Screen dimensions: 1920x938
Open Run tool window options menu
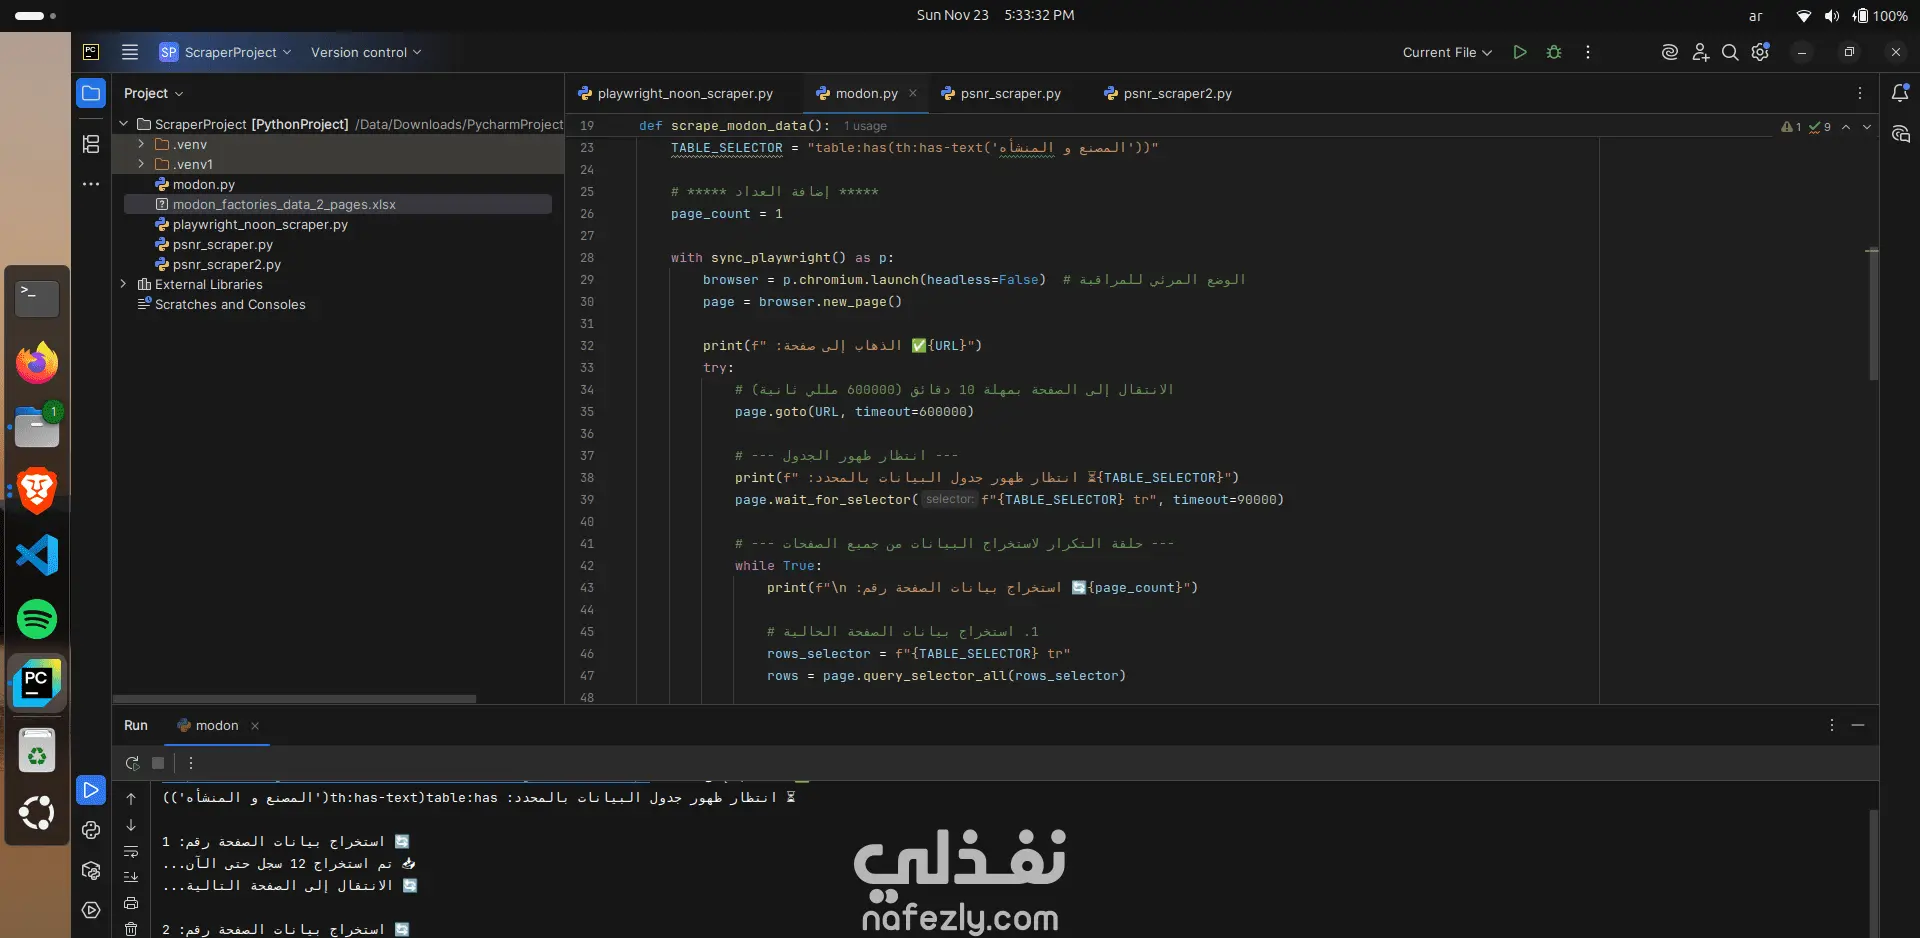coord(1832,725)
